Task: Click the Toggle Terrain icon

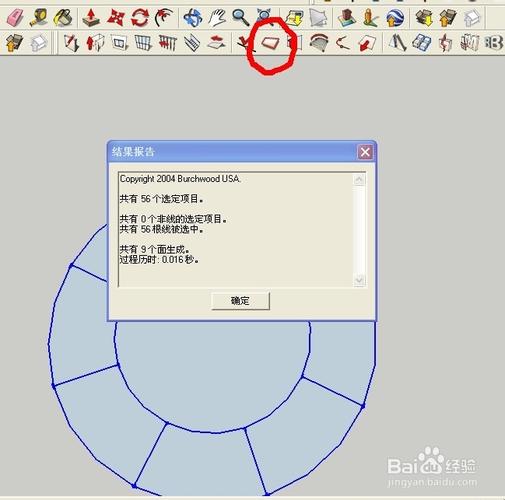Action: click(x=318, y=17)
